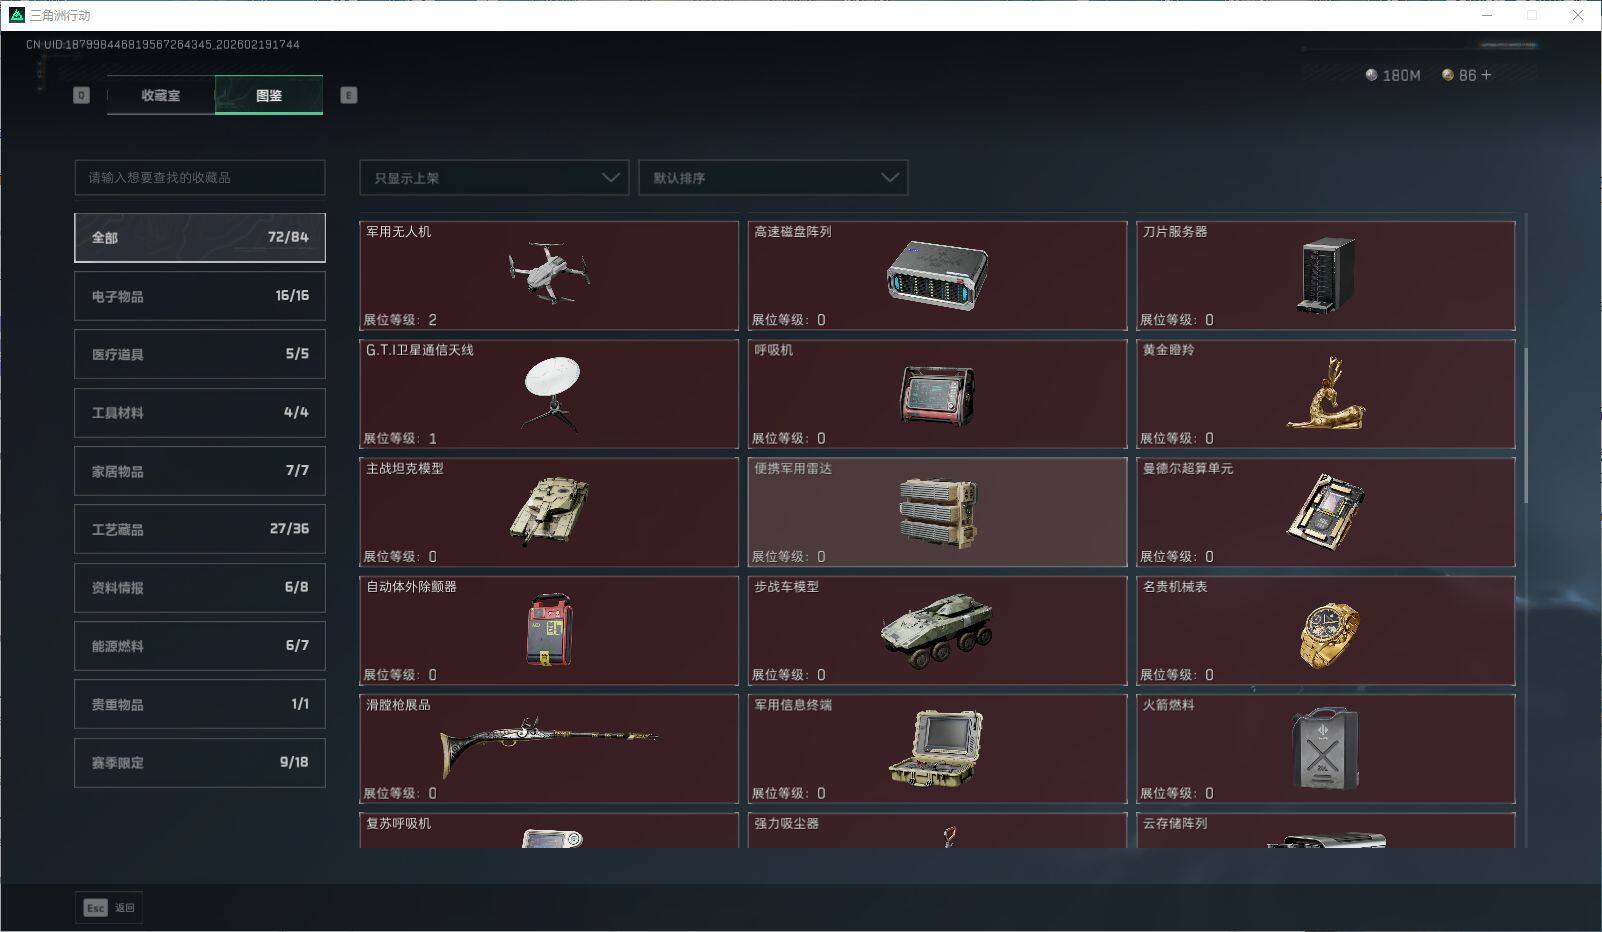
Task: View the 黄金瞪羚 golden gazelle collectible
Action: (x=1325, y=393)
